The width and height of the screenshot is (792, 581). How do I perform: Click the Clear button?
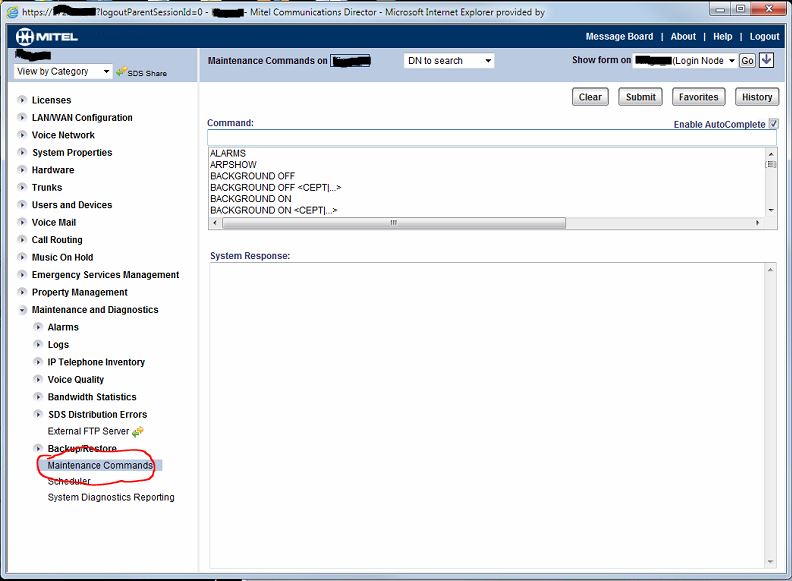pos(590,97)
